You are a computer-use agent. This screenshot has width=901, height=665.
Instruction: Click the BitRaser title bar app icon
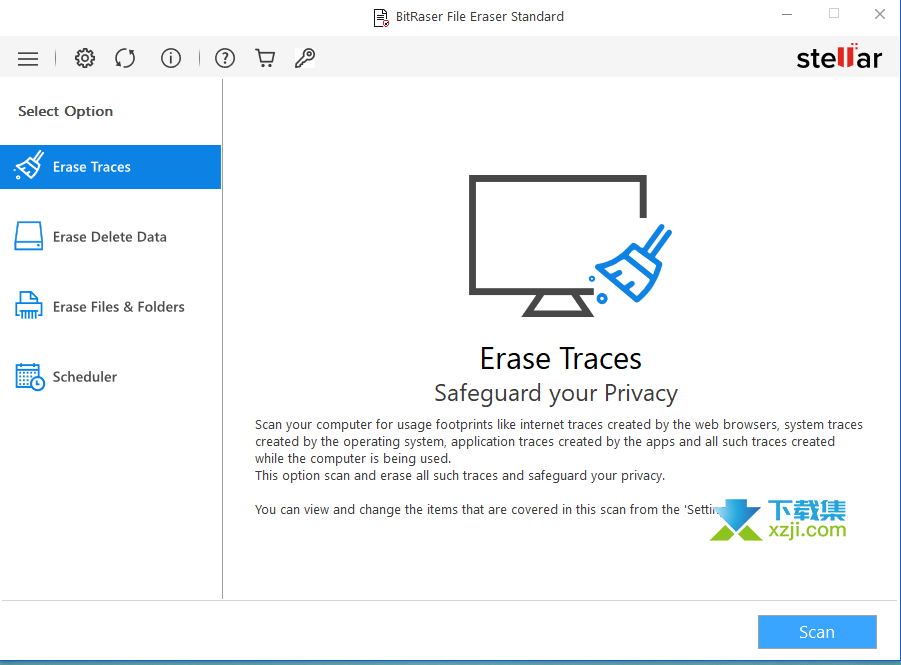click(381, 17)
